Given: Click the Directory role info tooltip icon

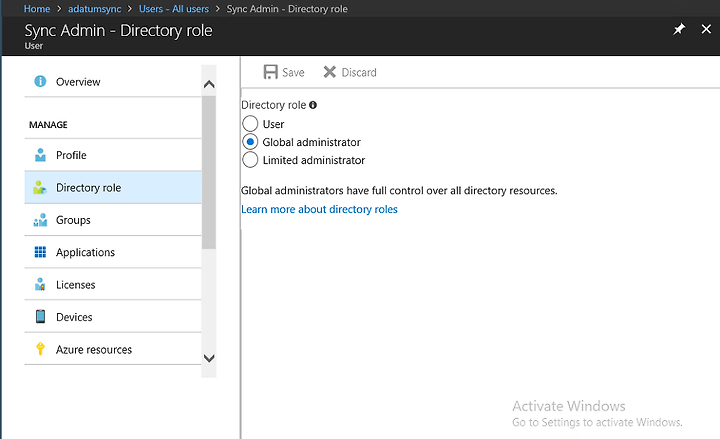Looking at the screenshot, I should [x=313, y=105].
